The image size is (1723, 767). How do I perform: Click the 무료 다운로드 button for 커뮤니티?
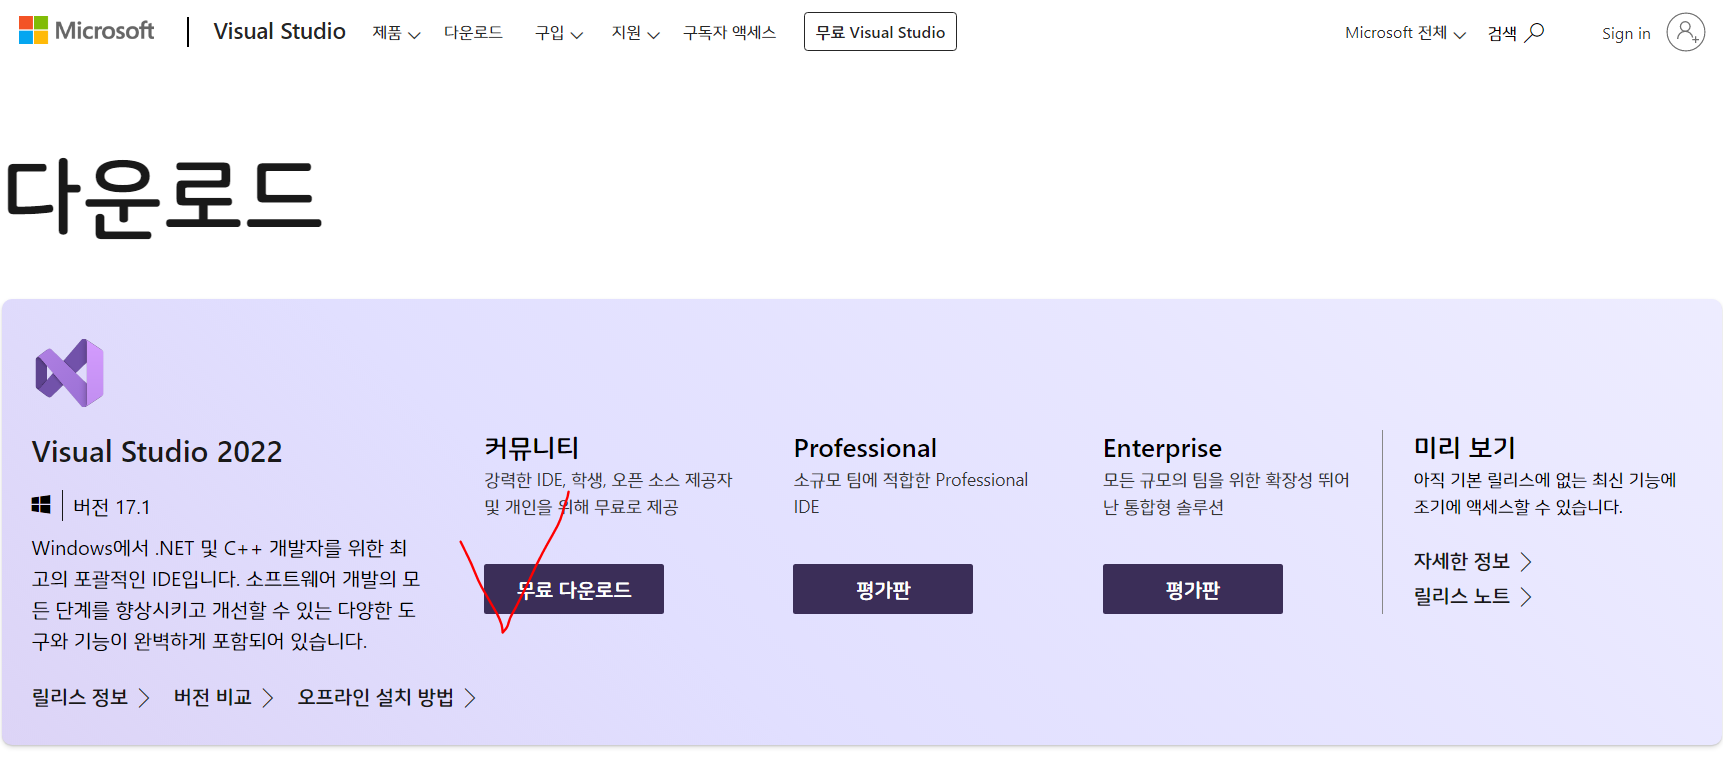point(574,589)
